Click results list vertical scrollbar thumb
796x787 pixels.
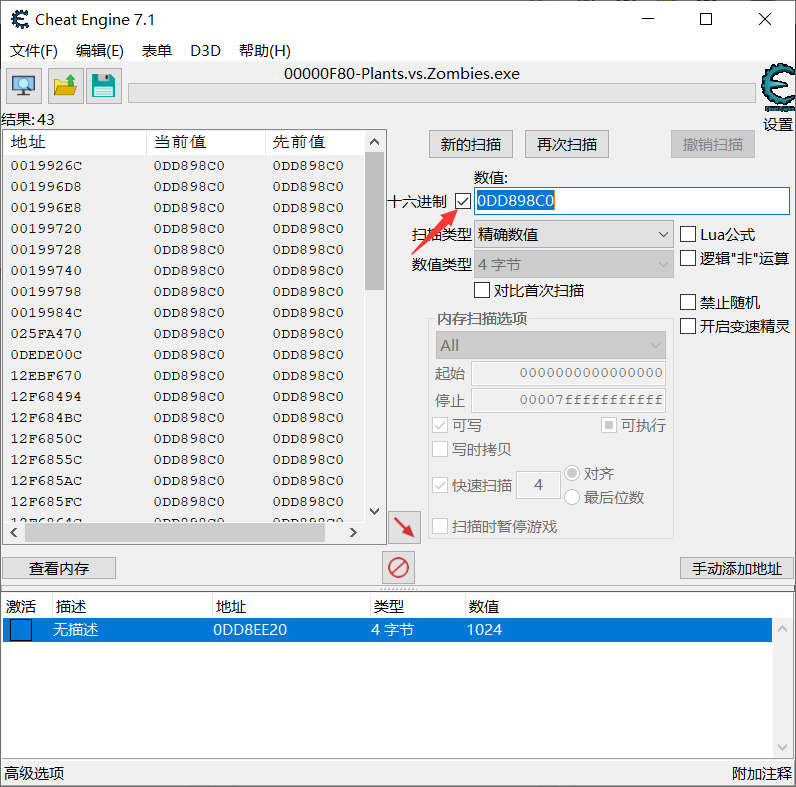[x=375, y=220]
